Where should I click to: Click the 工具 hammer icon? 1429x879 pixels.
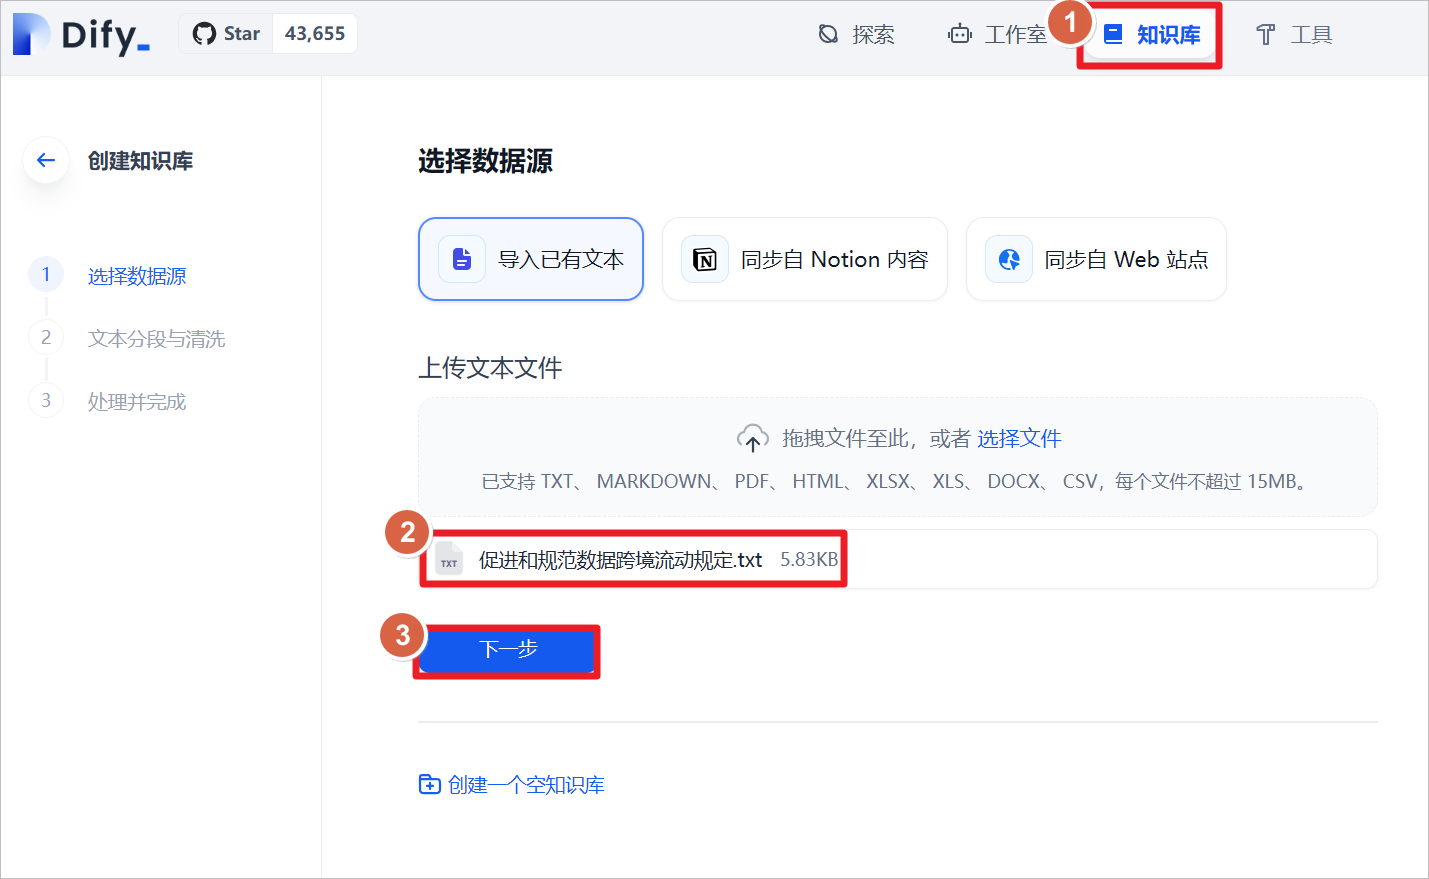[x=1265, y=35]
